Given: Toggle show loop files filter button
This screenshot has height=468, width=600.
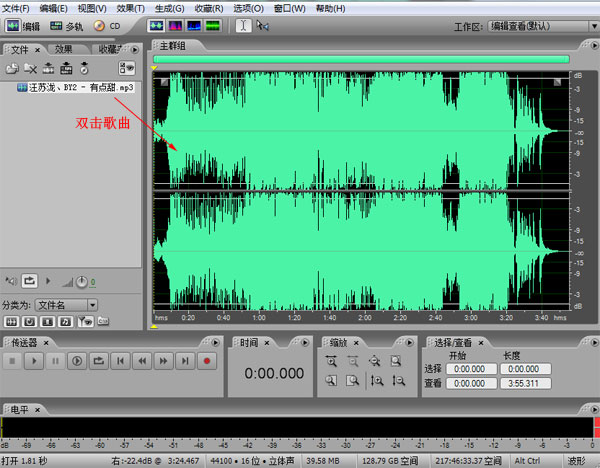Looking at the screenshot, I should click(x=29, y=322).
